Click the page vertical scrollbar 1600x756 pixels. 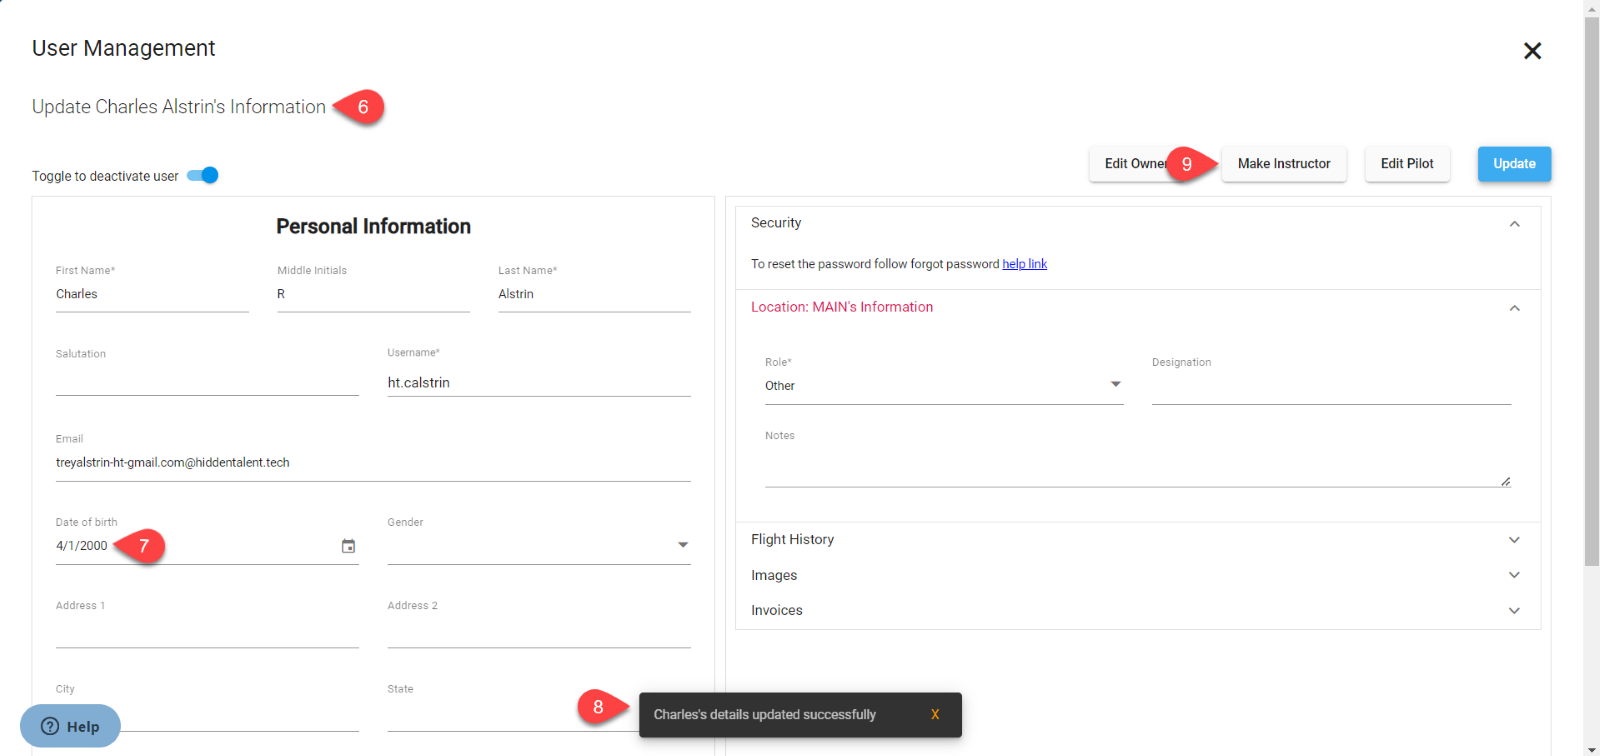point(1591,300)
